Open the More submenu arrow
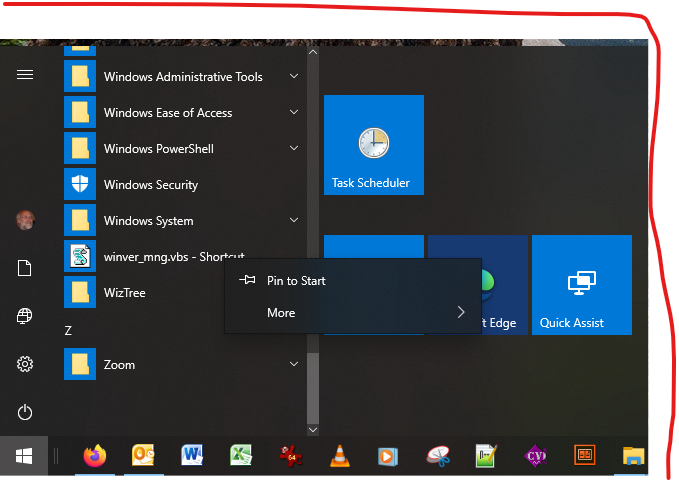679x480 pixels. coord(461,312)
